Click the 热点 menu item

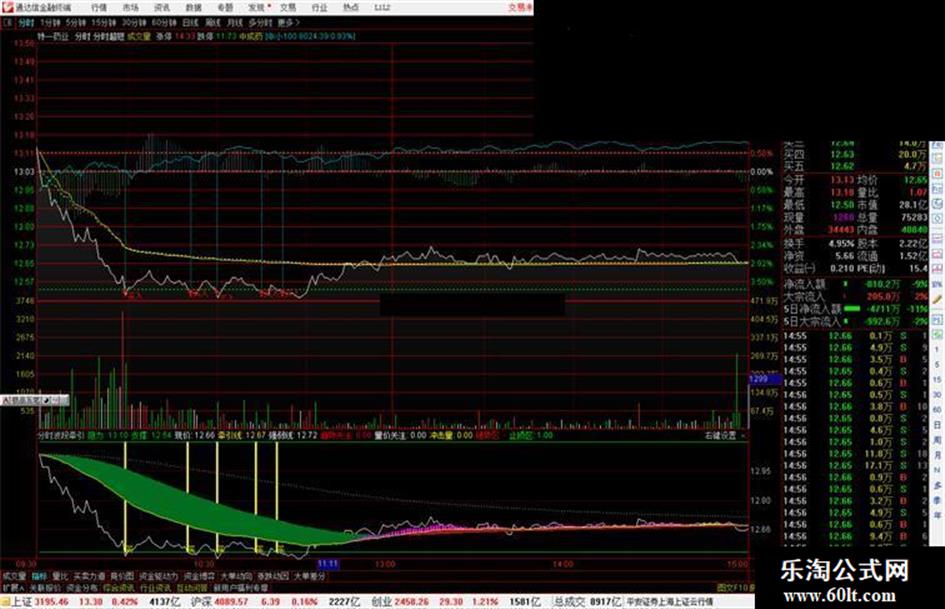tap(351, 8)
